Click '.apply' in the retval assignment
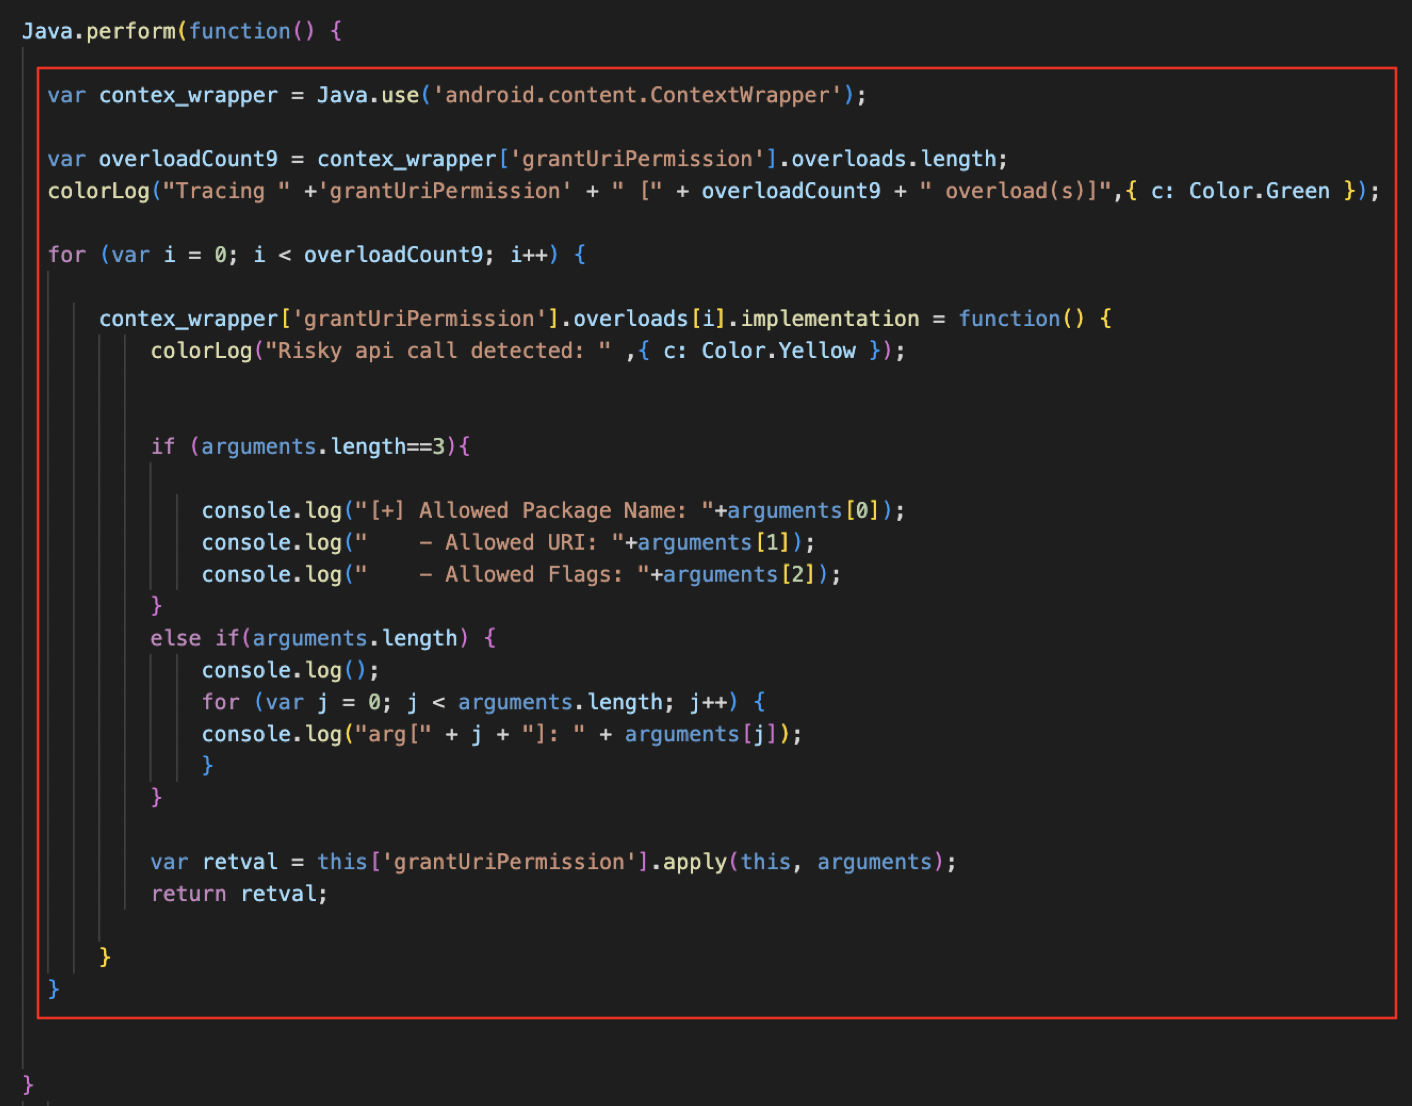Image resolution: width=1412 pixels, height=1106 pixels. (688, 862)
